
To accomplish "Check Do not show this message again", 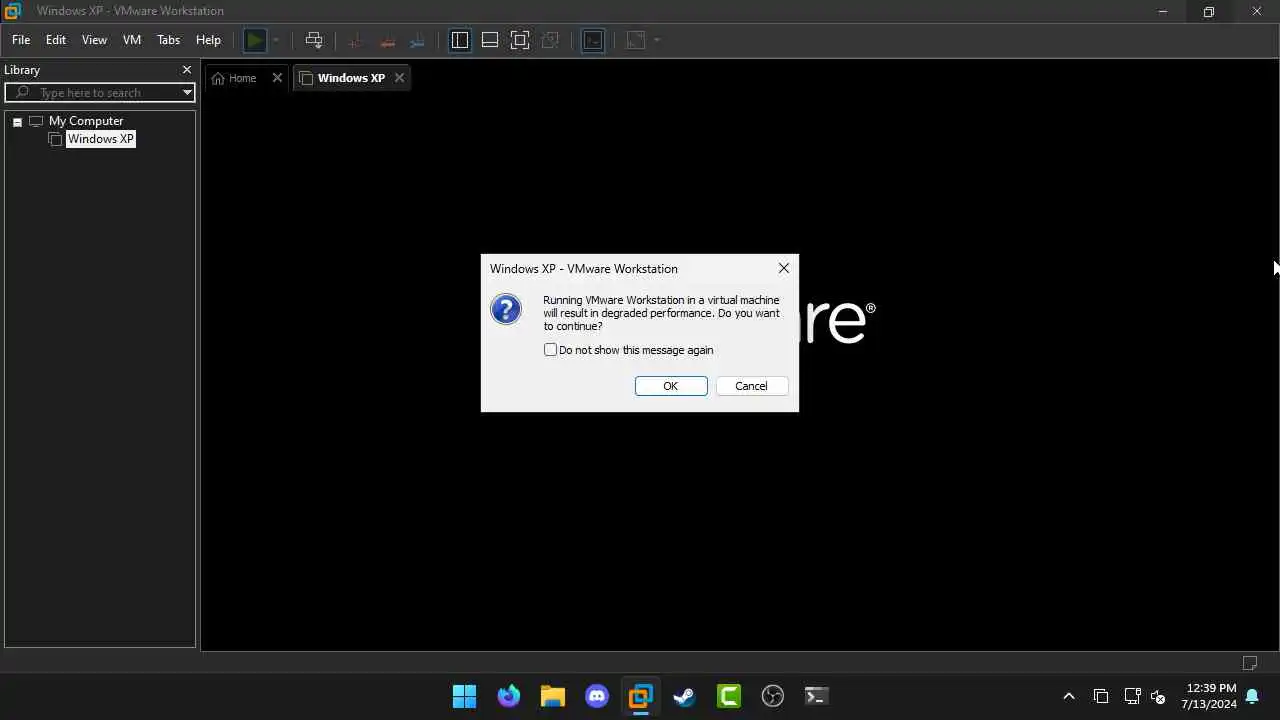I will click(x=550, y=350).
